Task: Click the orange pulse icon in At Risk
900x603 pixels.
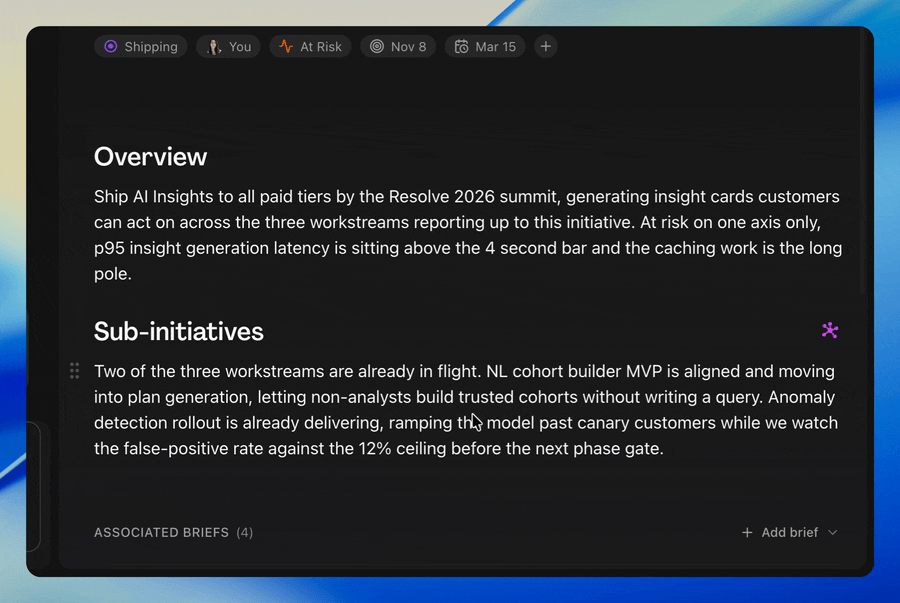Action: (286, 46)
